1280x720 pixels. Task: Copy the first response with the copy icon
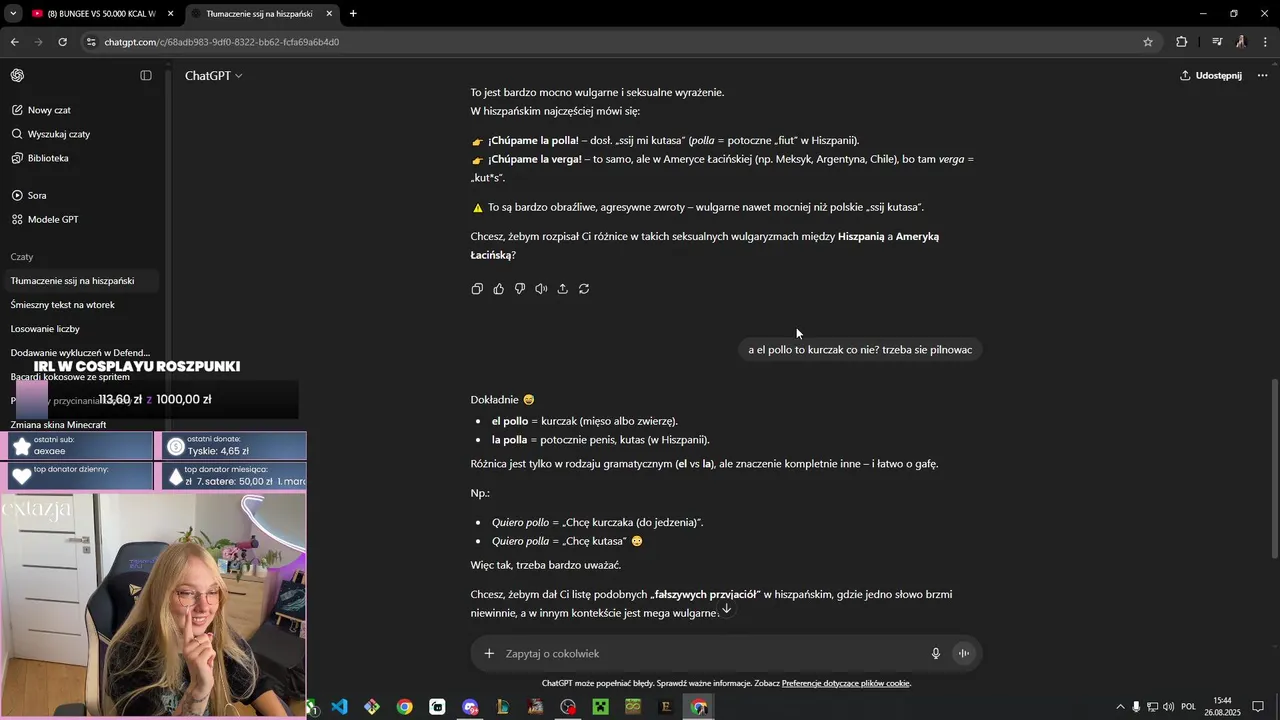477,289
